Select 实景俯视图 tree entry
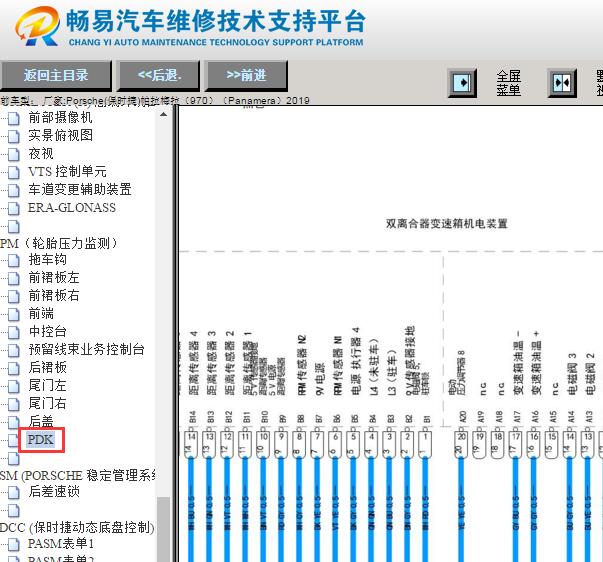Image resolution: width=603 pixels, height=562 pixels. [x=60, y=135]
